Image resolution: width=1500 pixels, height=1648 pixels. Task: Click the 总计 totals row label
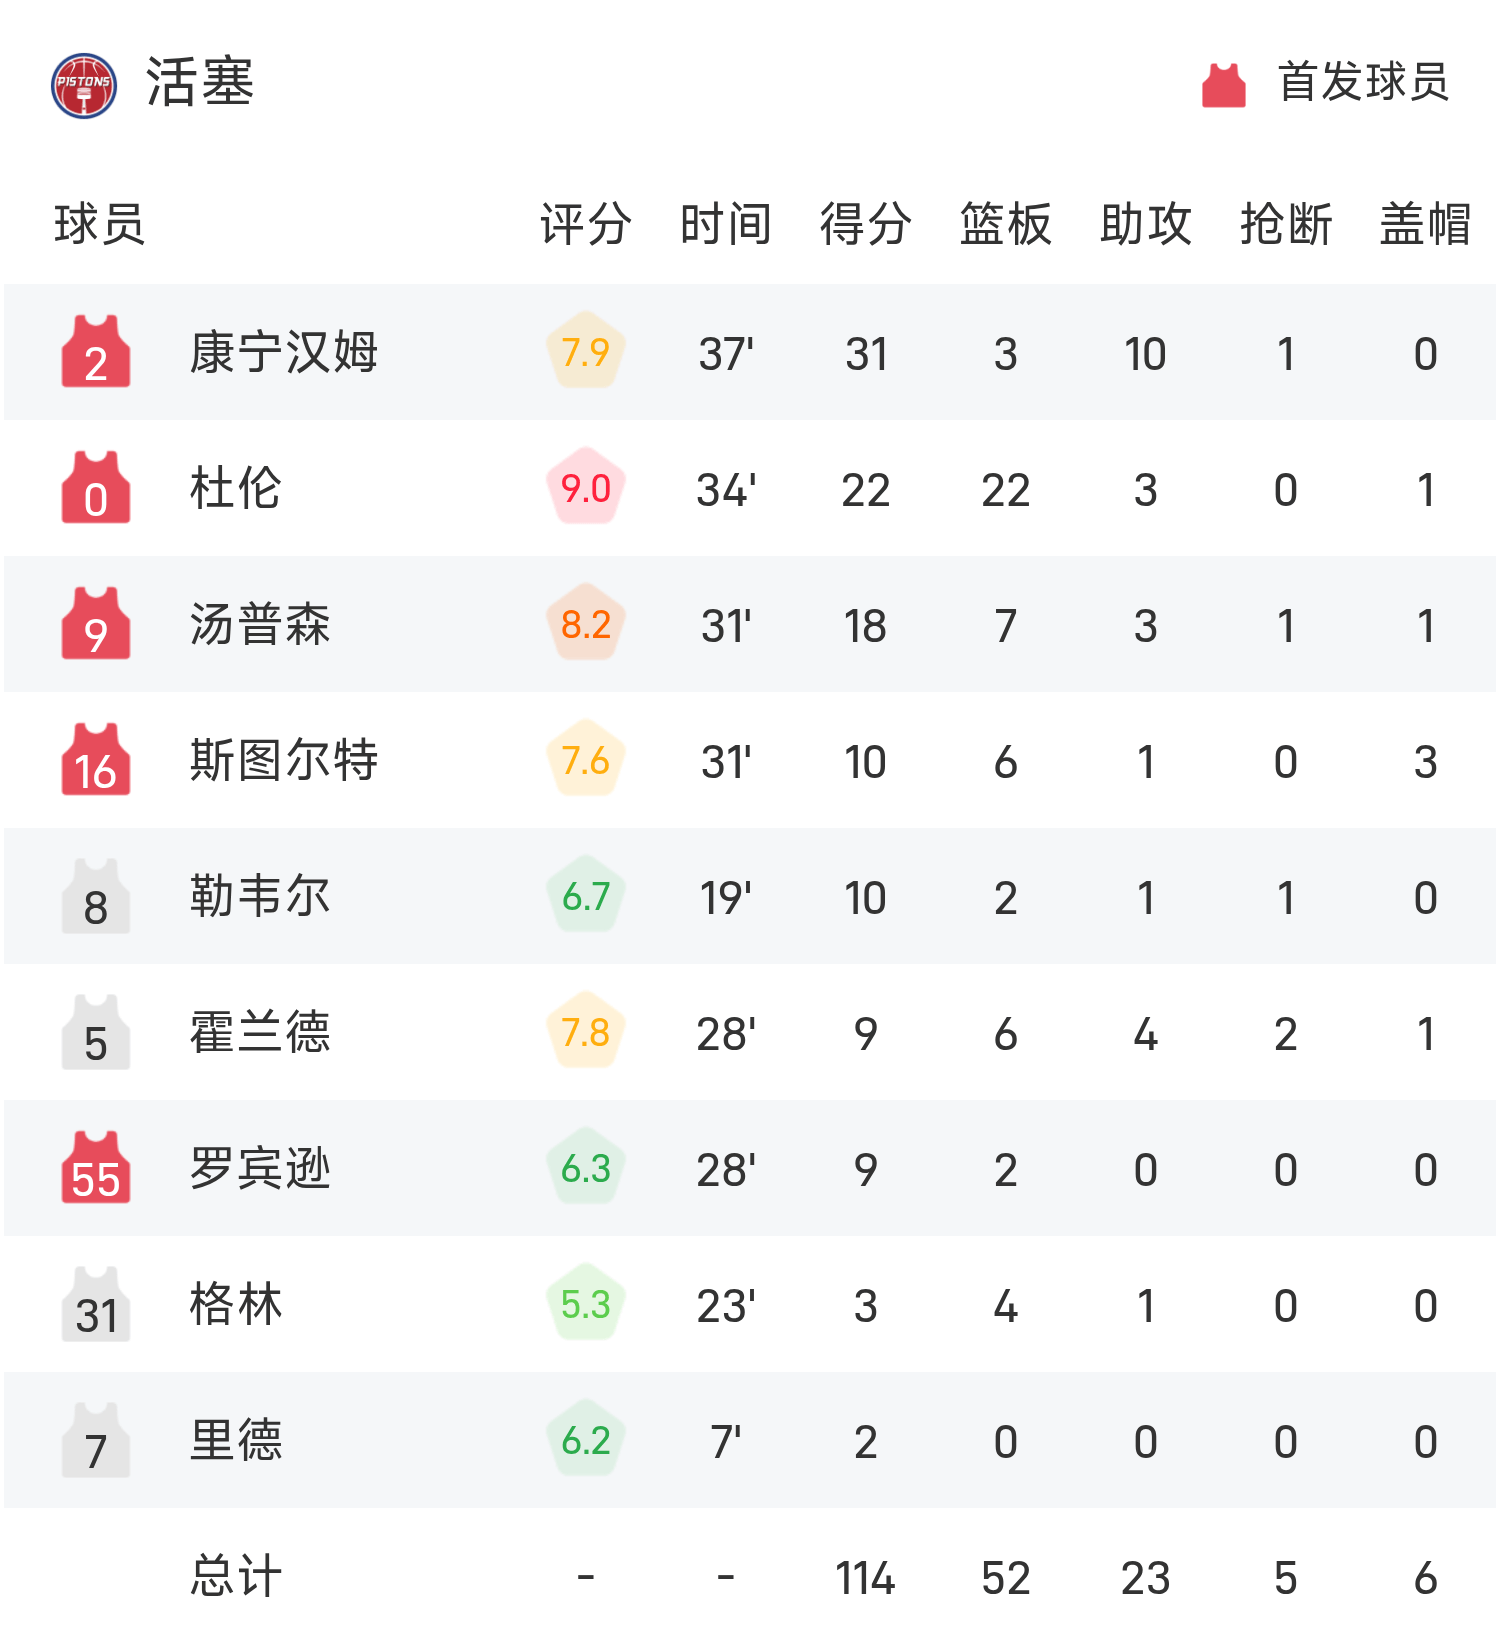click(236, 1577)
